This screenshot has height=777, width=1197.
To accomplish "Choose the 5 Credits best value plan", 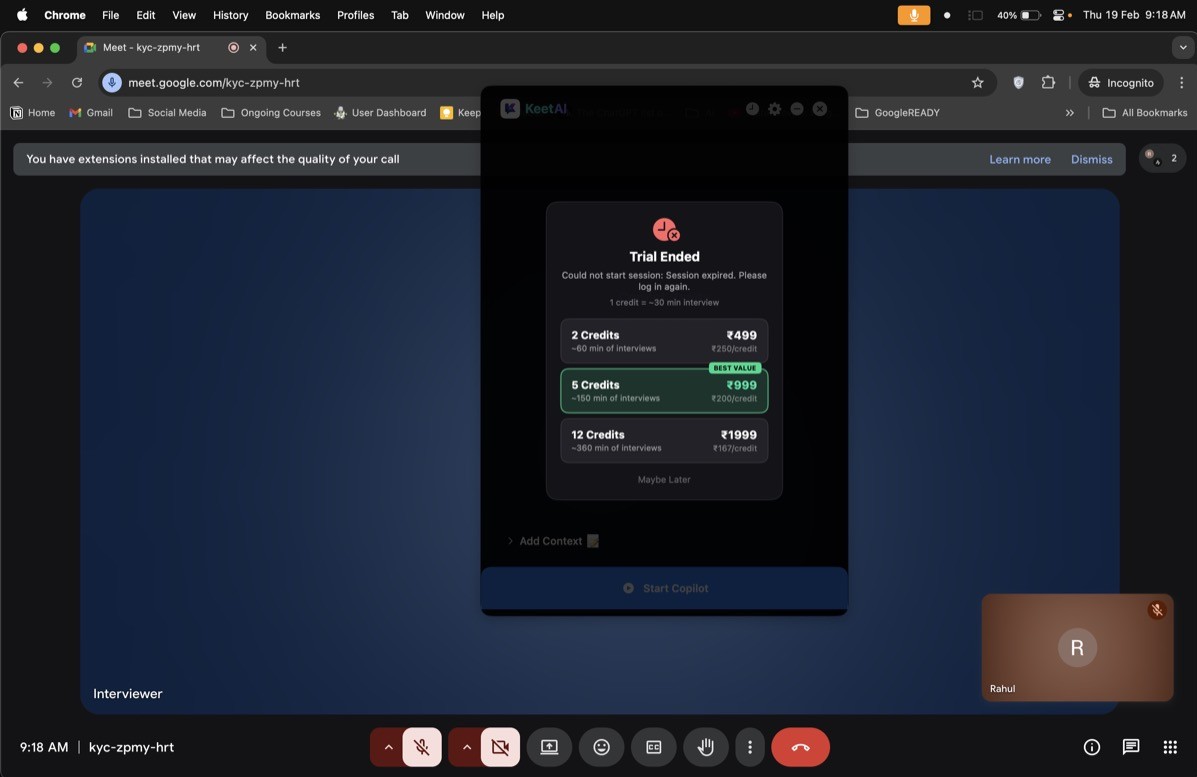I will pos(663,390).
